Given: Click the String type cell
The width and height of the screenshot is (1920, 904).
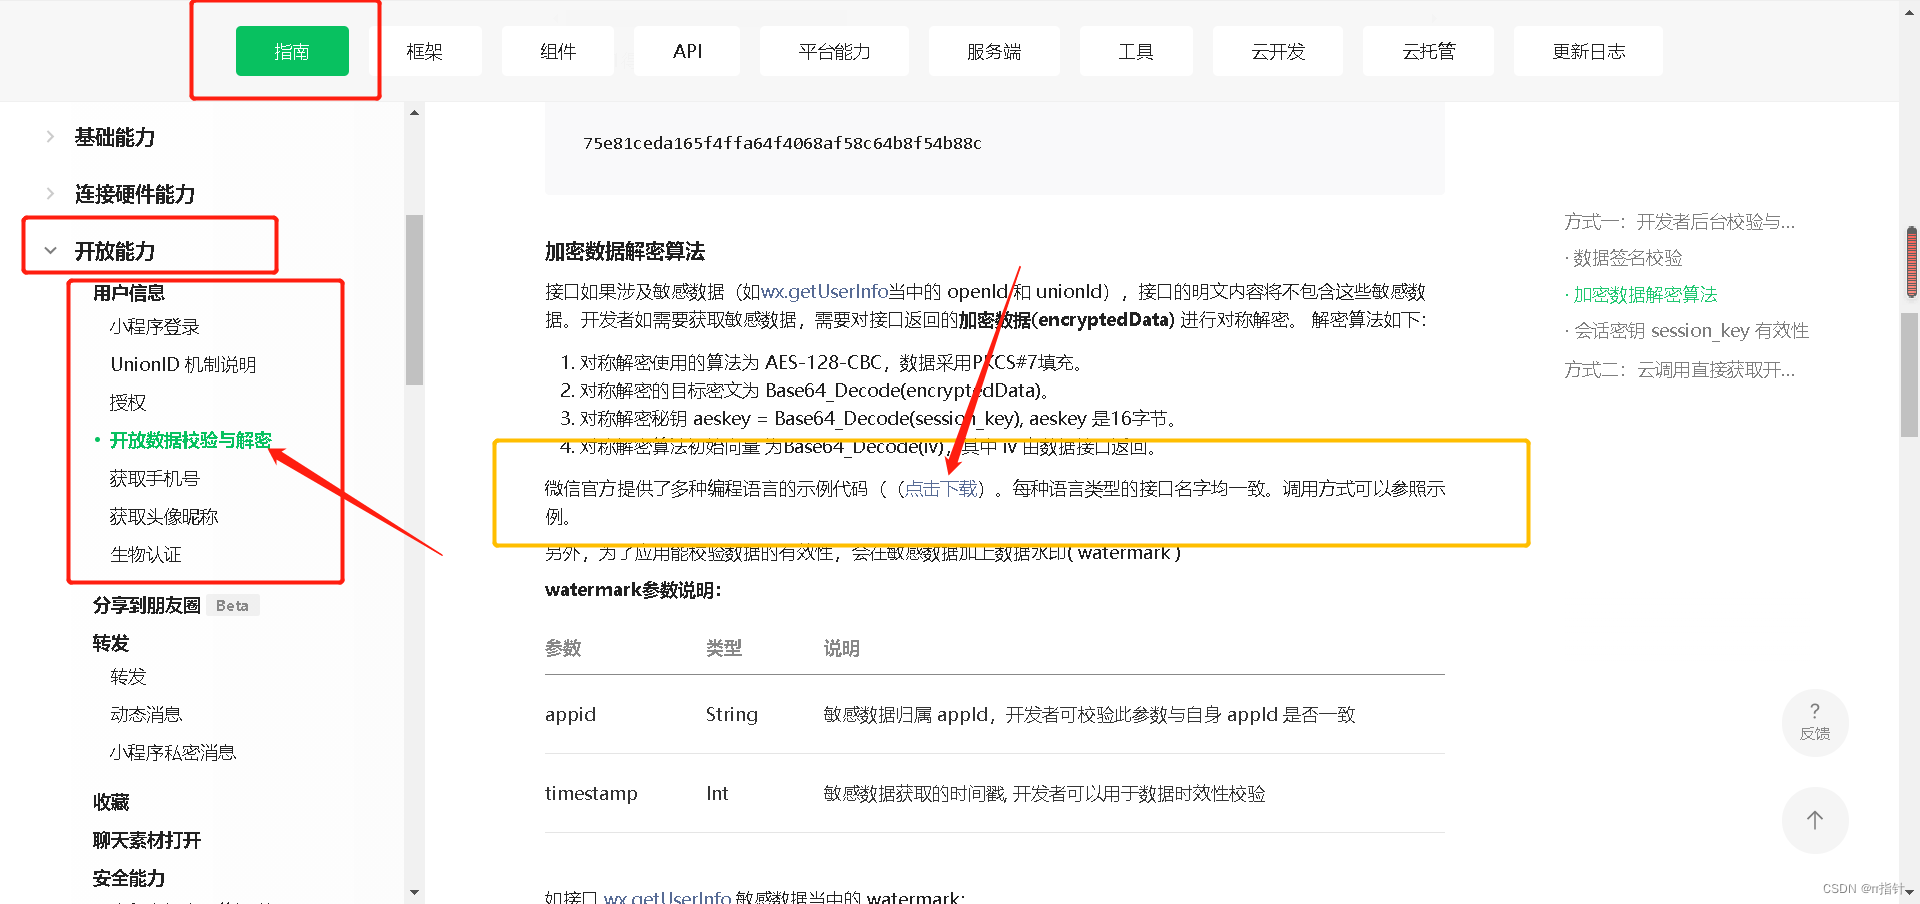Looking at the screenshot, I should (x=732, y=715).
